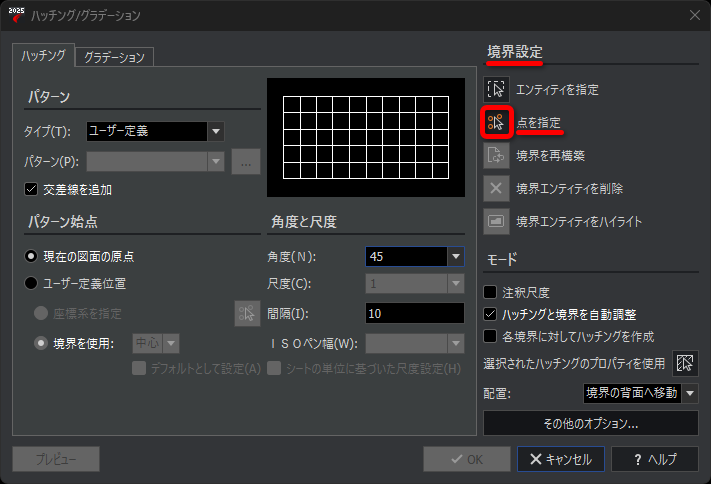The height and width of the screenshot is (484, 711).
Task: Click the 間隔(I) input field
Action: tap(414, 313)
